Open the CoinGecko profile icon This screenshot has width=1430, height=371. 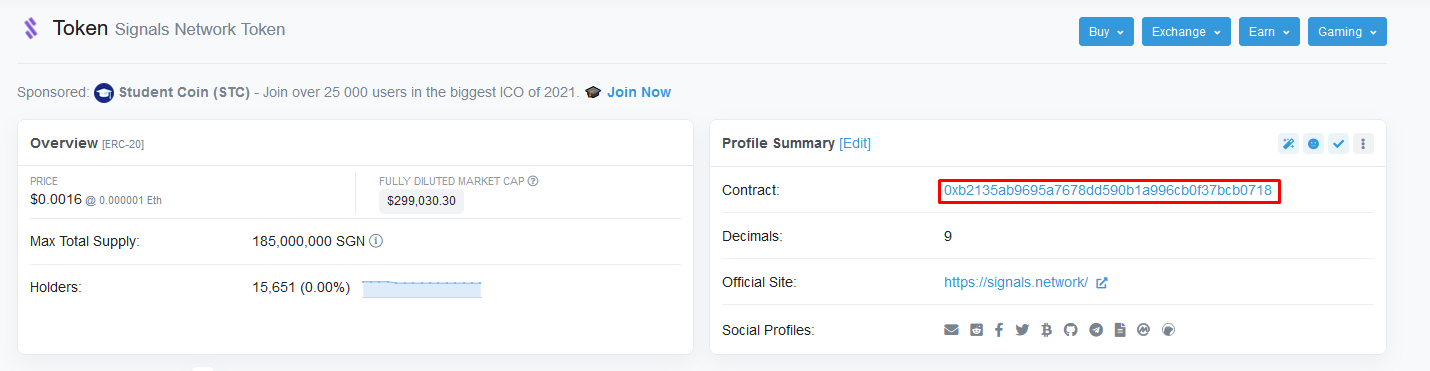[1168, 330]
